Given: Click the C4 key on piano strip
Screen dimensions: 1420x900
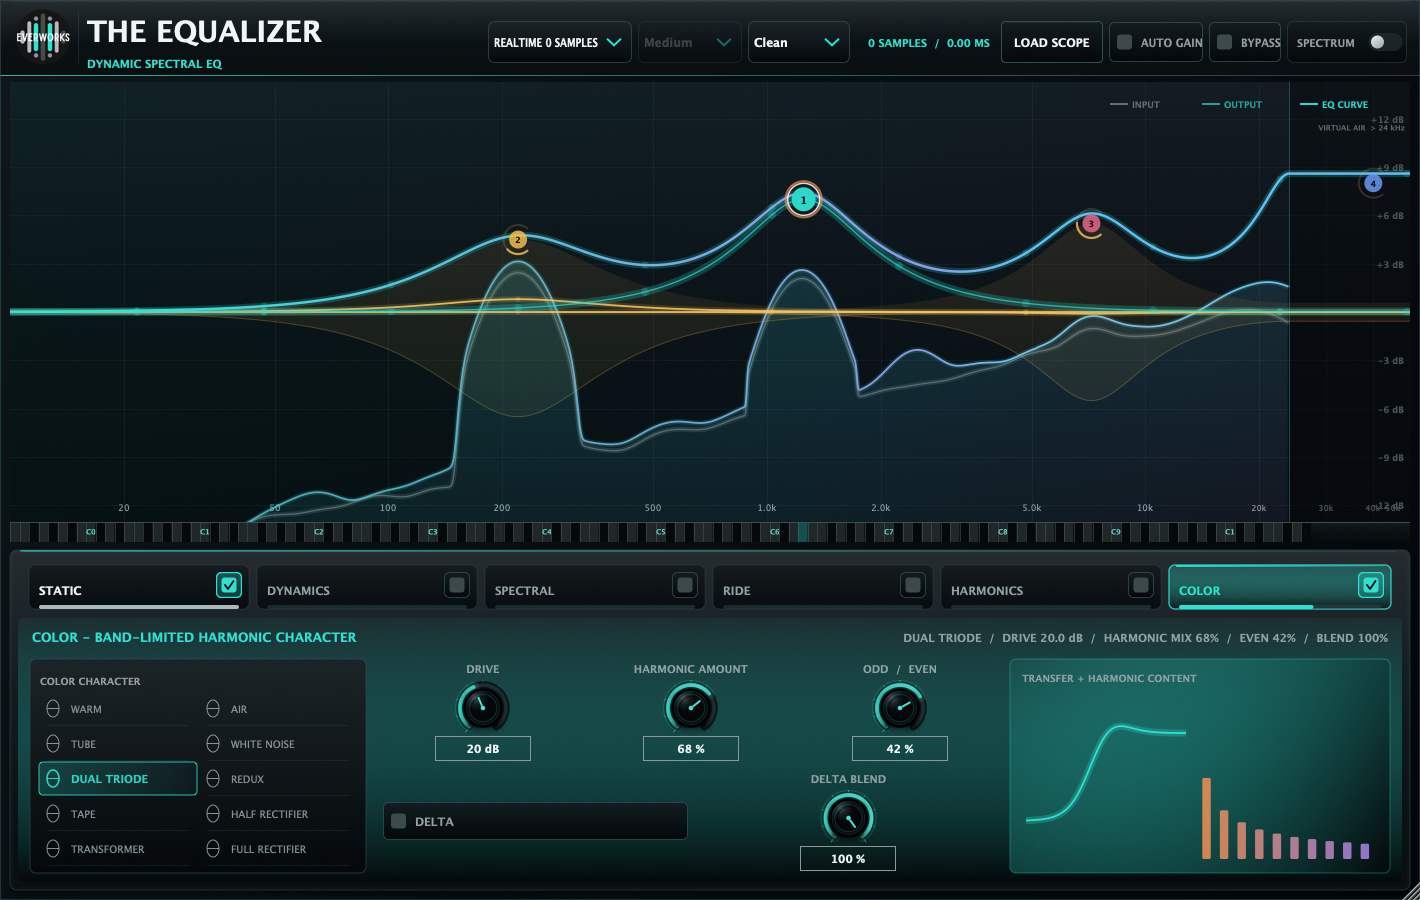Looking at the screenshot, I should coord(546,532).
